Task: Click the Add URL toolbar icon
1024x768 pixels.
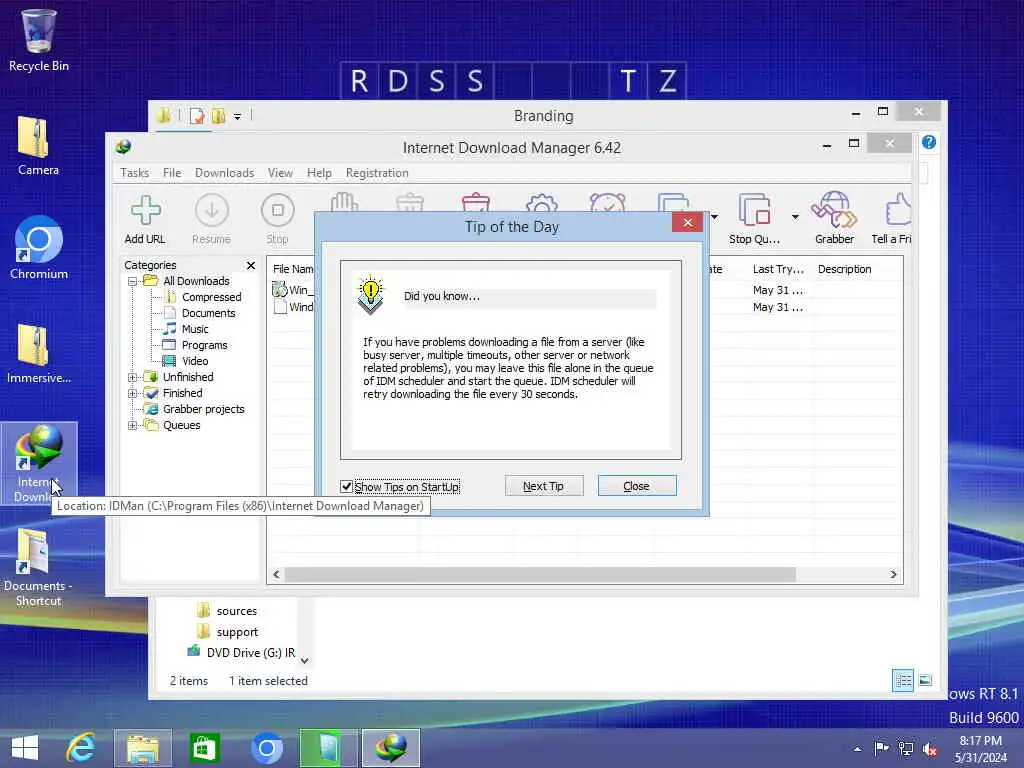Action: click(145, 219)
